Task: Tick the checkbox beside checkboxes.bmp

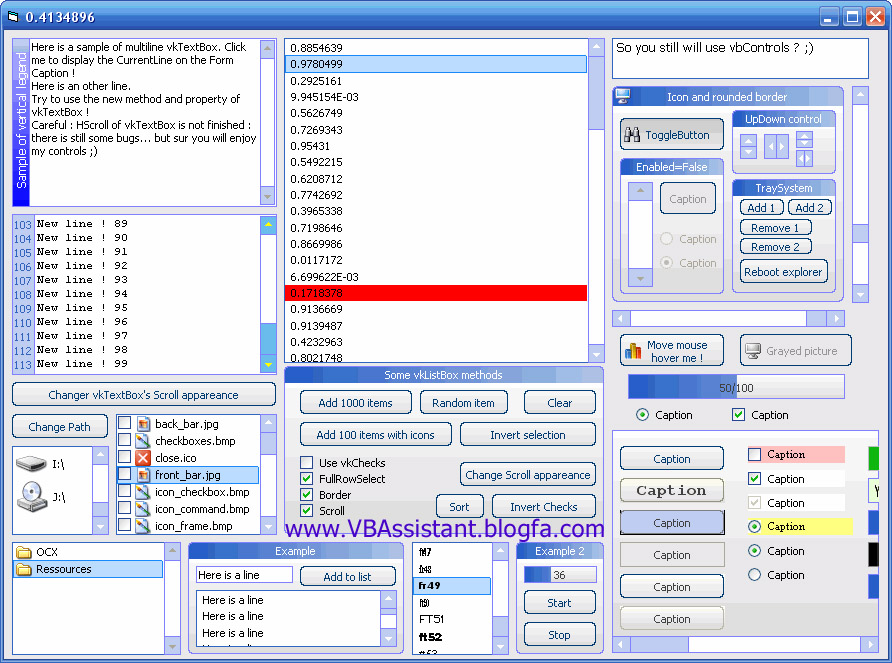Action: [125, 441]
